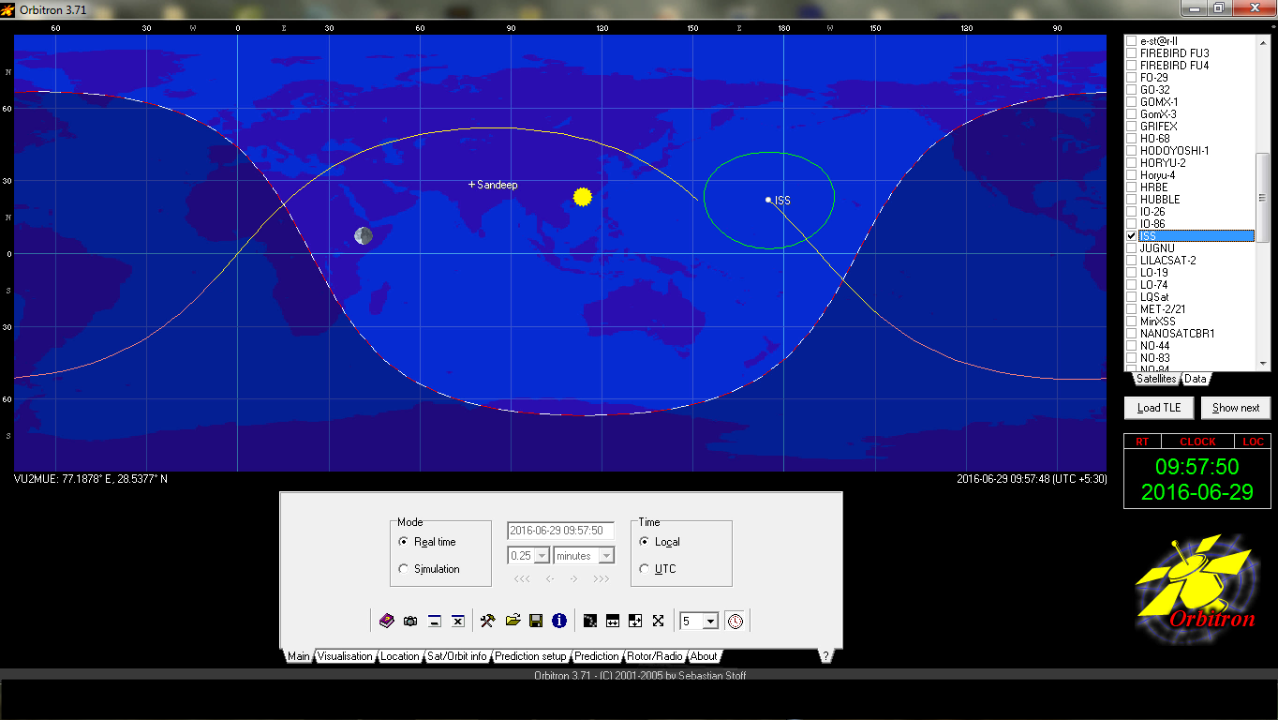Click the fast forward >>> button
This screenshot has width=1278, height=720.
tap(601, 579)
